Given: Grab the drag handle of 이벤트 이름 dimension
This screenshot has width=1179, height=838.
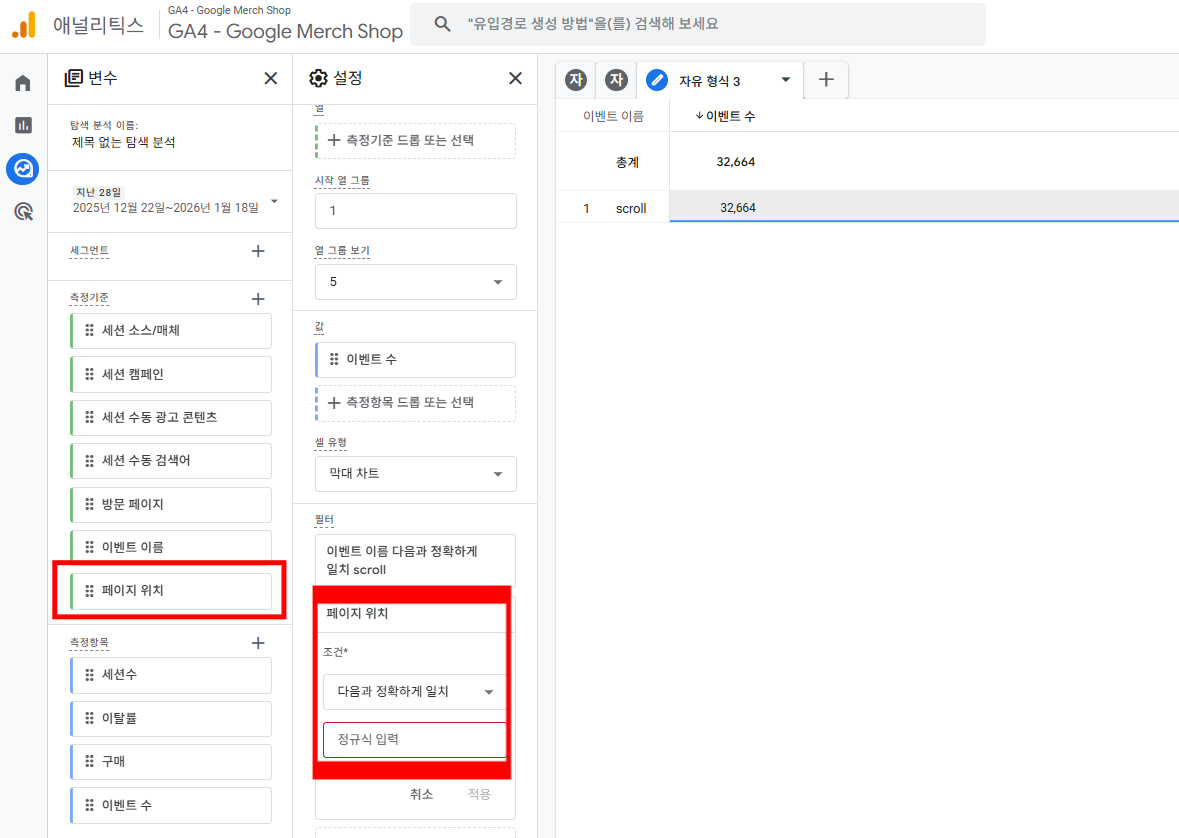Looking at the screenshot, I should coord(89,547).
